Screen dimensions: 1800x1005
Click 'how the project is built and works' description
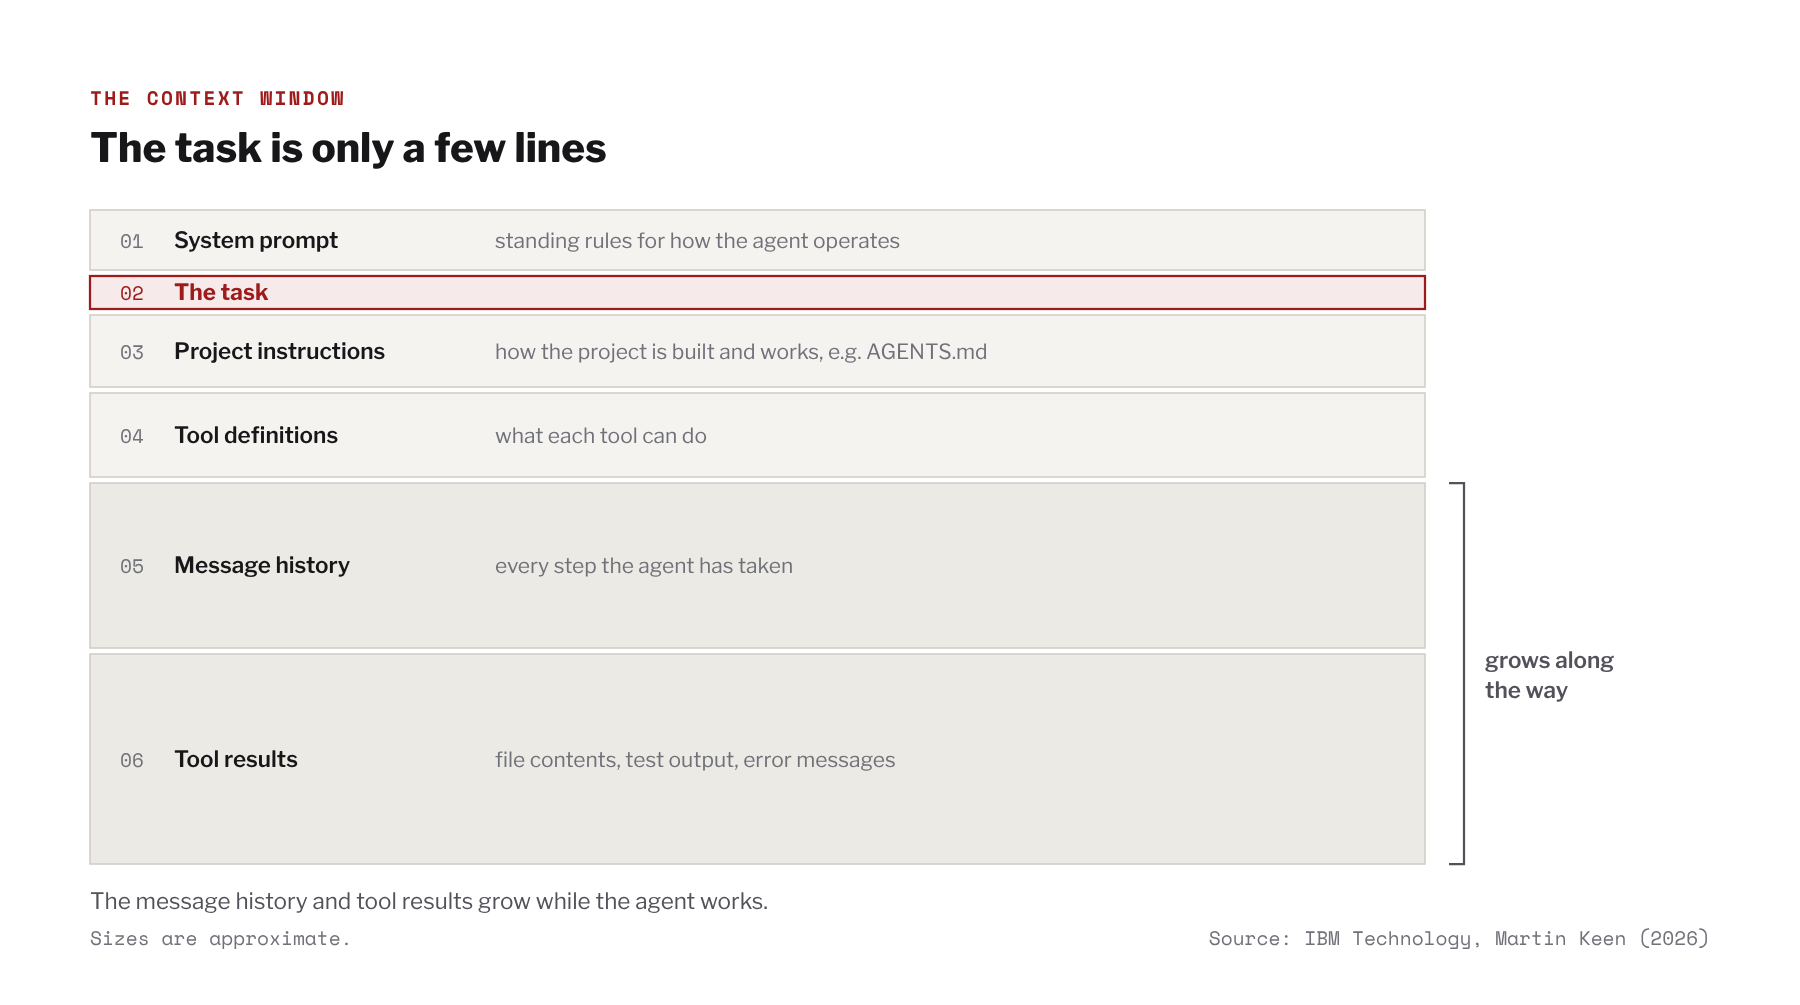tap(741, 352)
